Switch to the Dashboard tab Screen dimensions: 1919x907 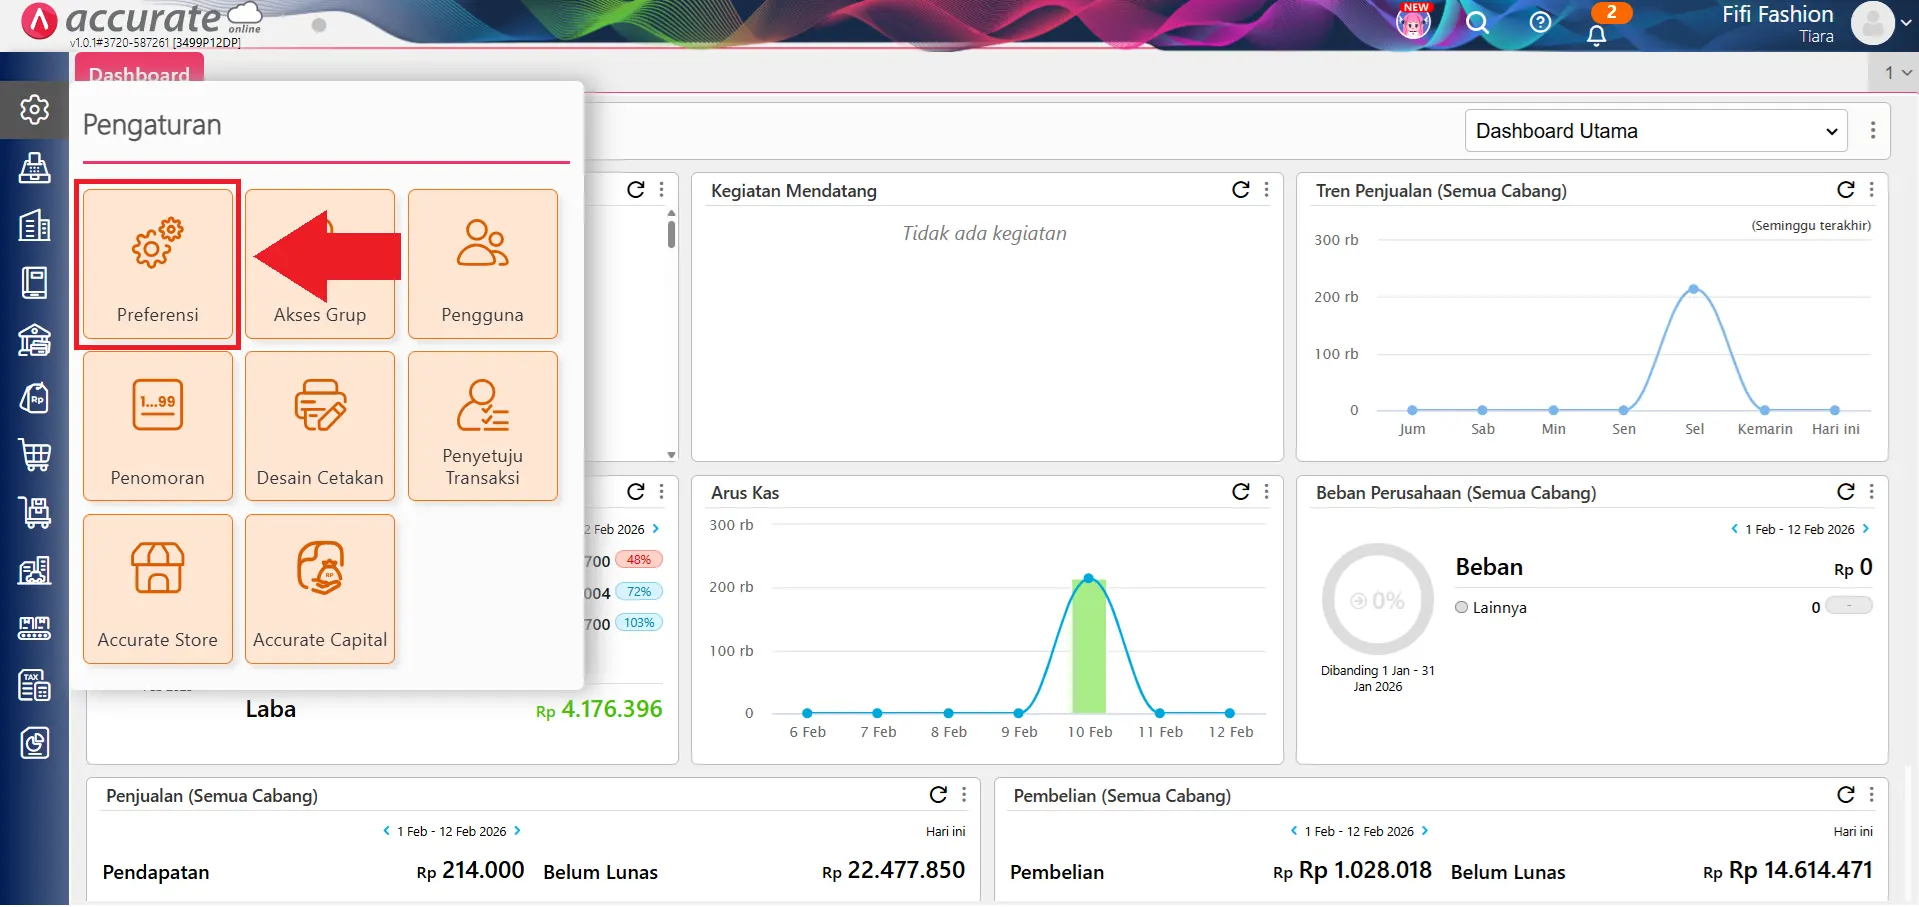point(139,73)
